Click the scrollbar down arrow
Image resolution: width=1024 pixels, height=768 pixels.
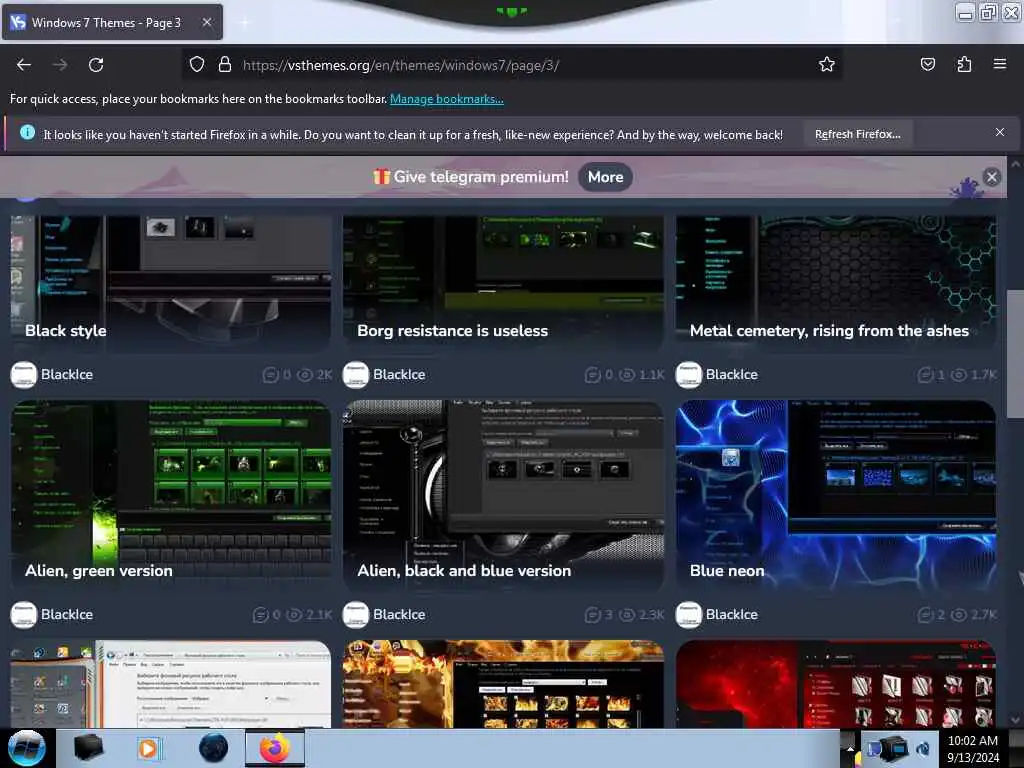pyautogui.click(x=1015, y=720)
